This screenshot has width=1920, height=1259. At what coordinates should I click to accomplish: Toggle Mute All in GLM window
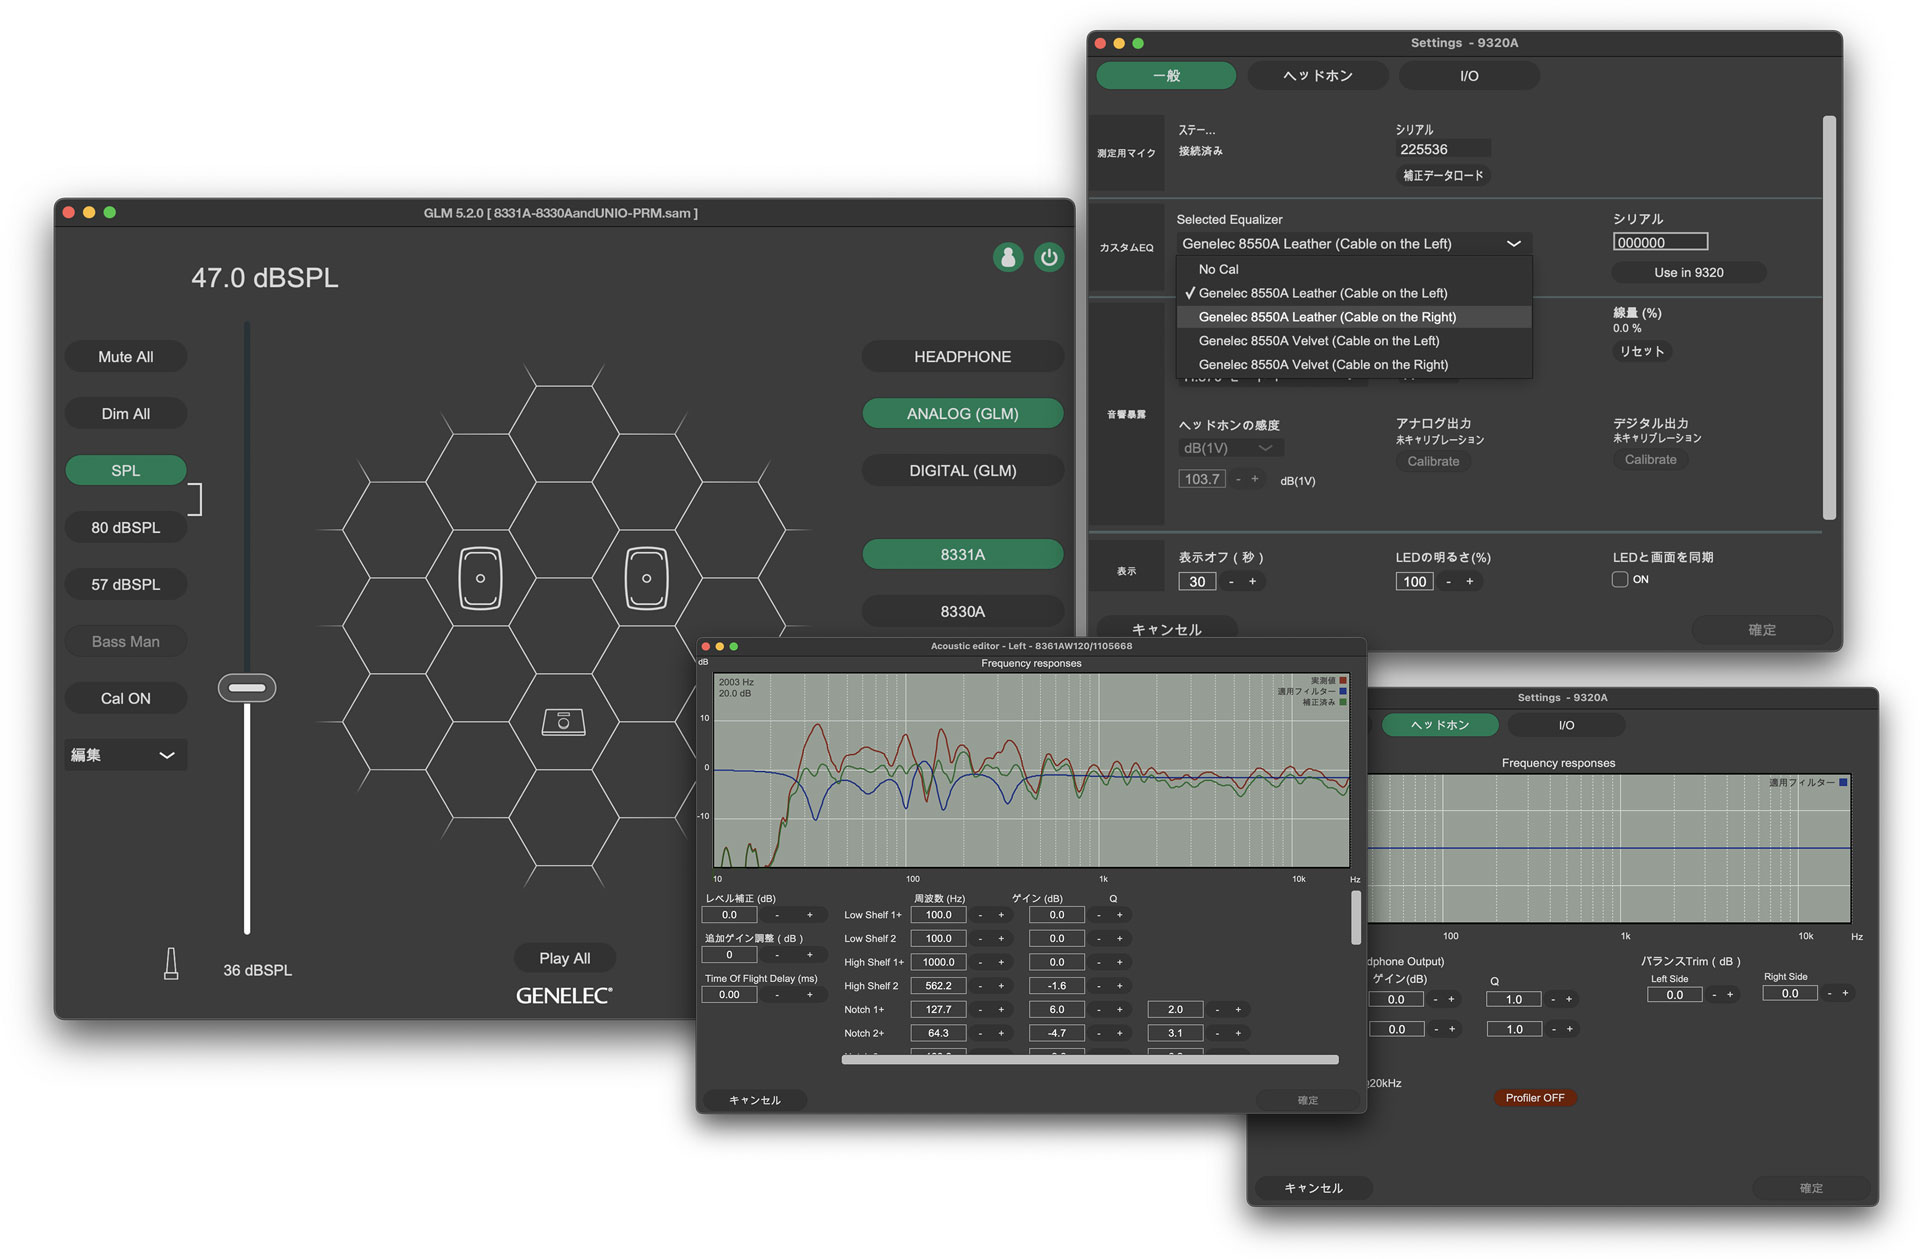(126, 357)
